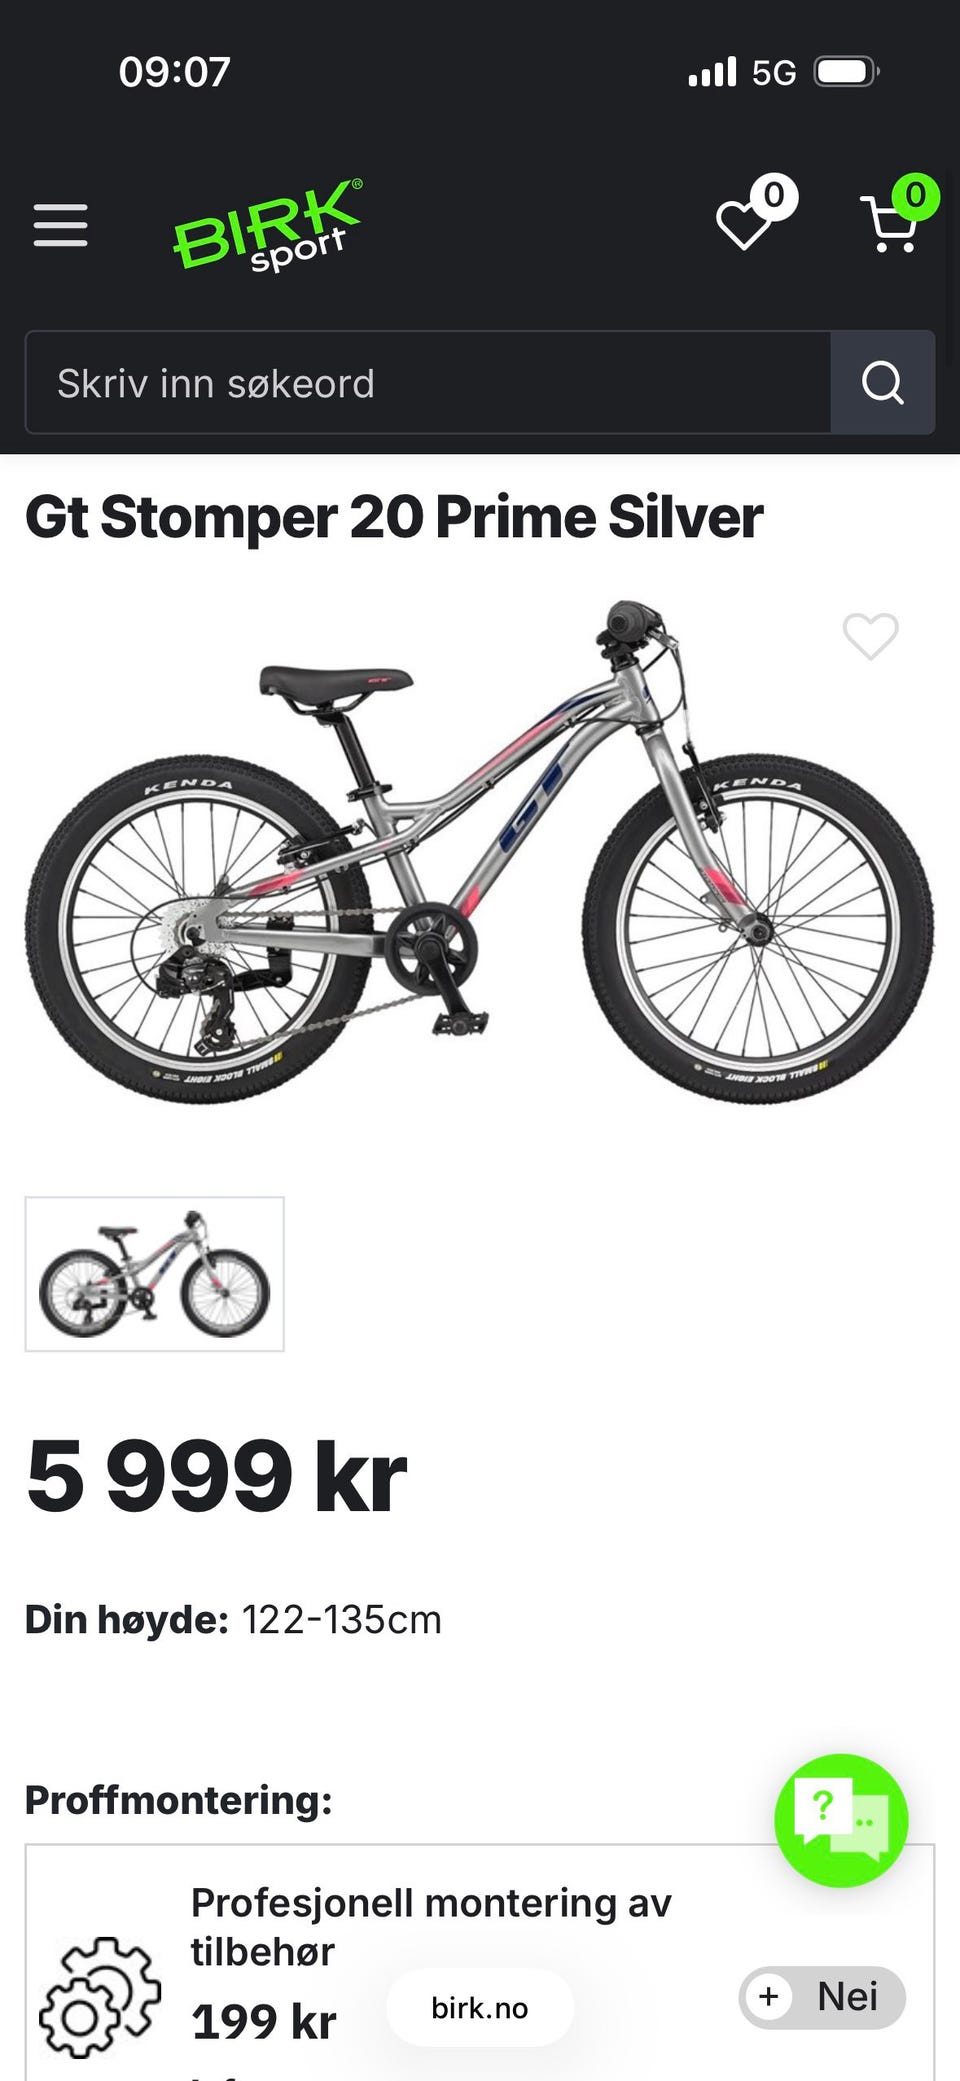
Task: Click the search magnifier button
Action: pyautogui.click(x=883, y=382)
